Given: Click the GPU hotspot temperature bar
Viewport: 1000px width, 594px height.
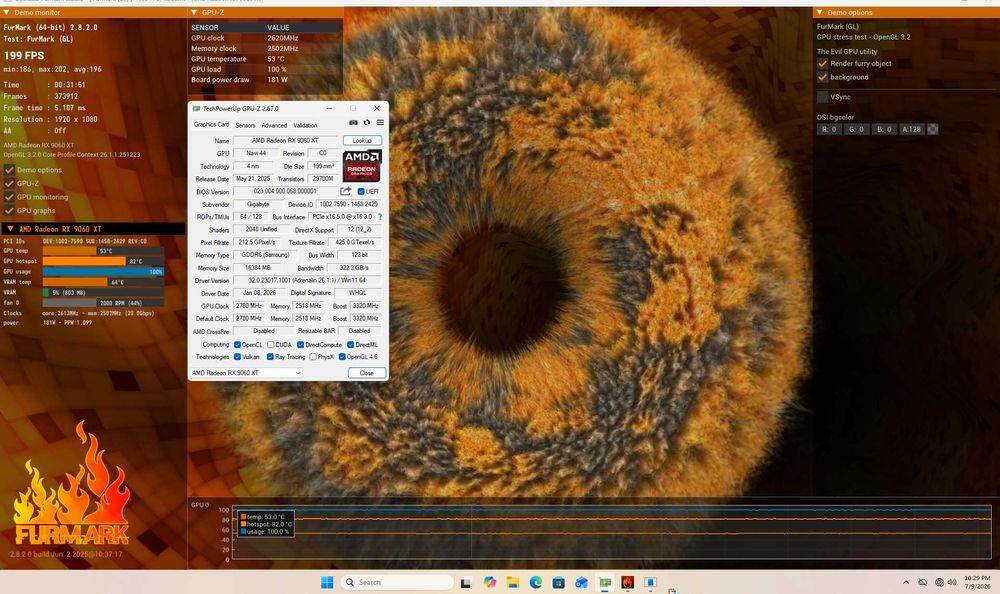Looking at the screenshot, I should 103,261.
